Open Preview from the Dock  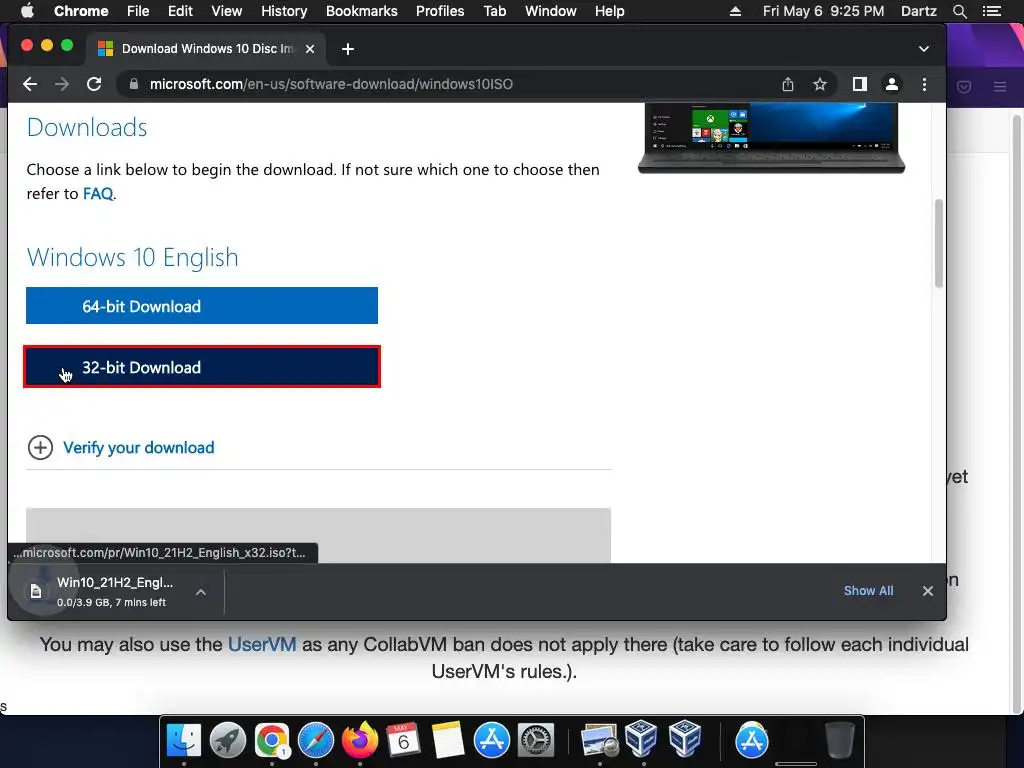pos(599,741)
